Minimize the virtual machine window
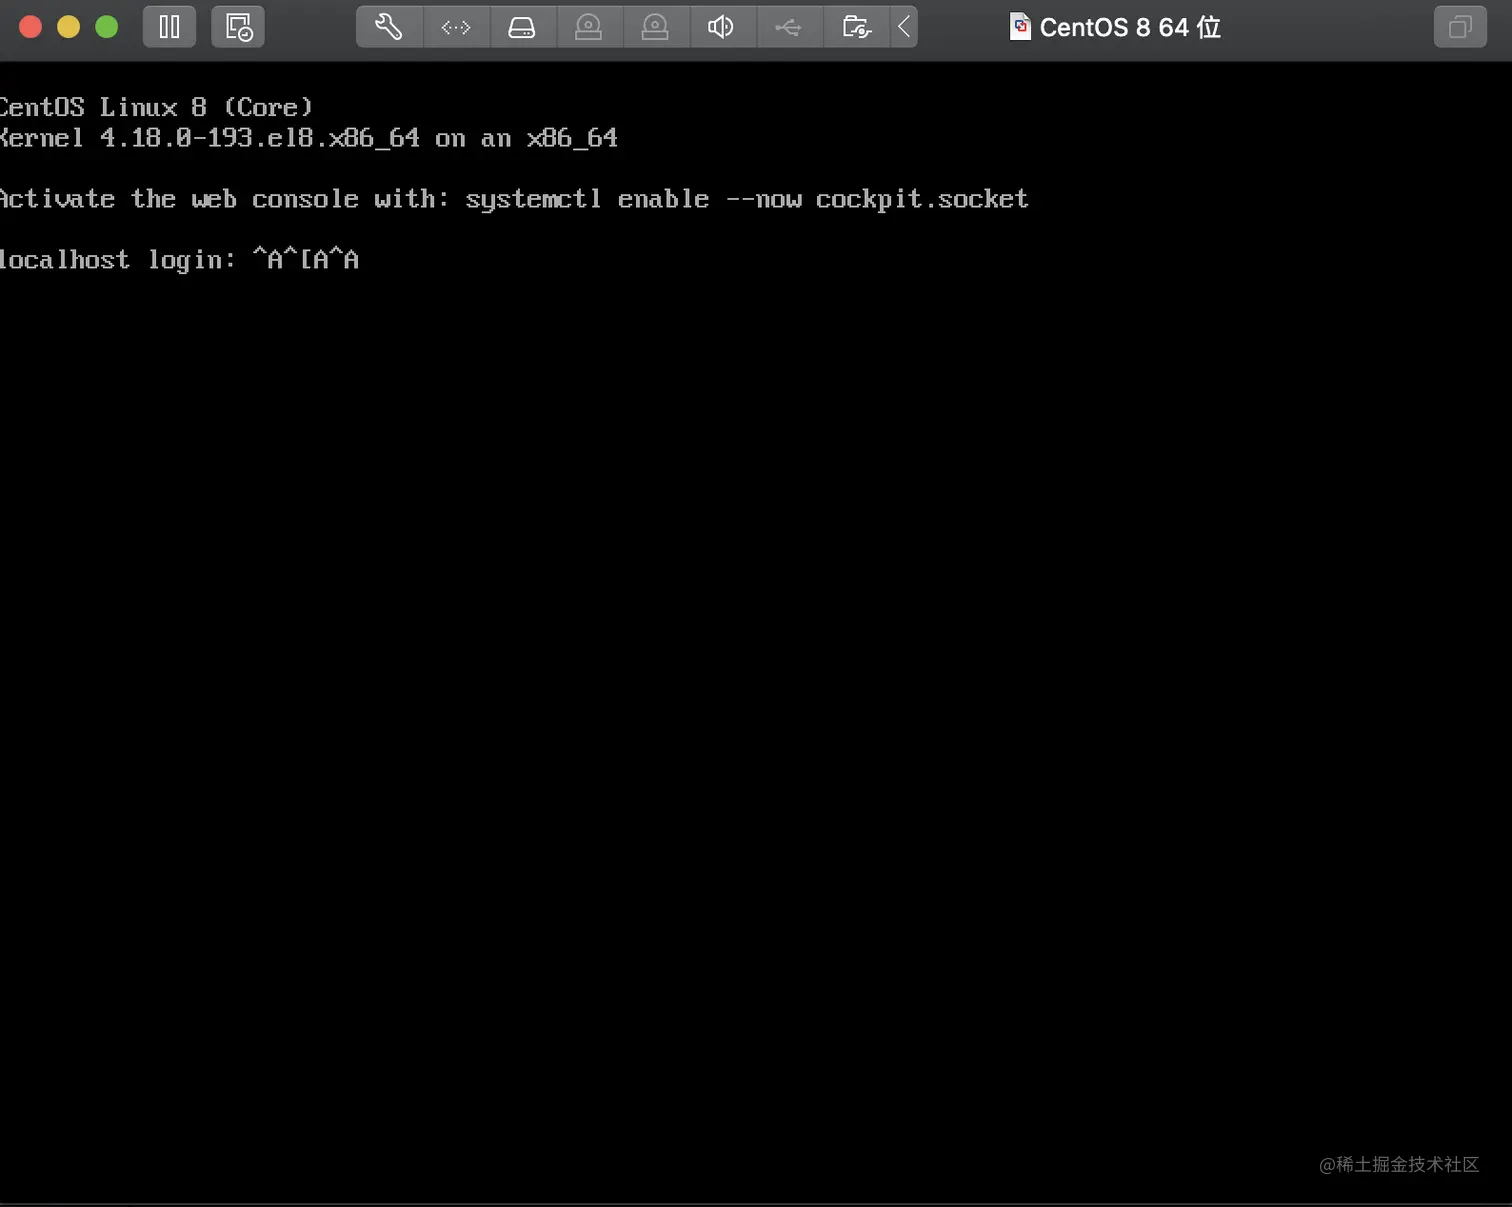The image size is (1512, 1207). coord(69,27)
